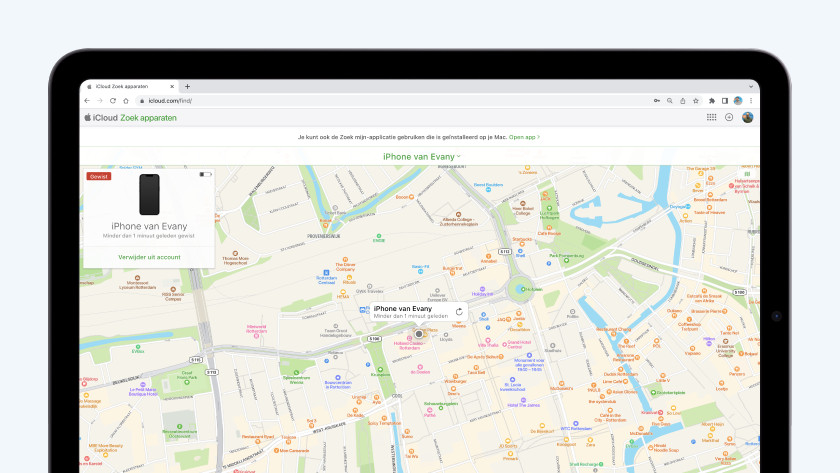Click the Primark map marker

tap(510, 454)
